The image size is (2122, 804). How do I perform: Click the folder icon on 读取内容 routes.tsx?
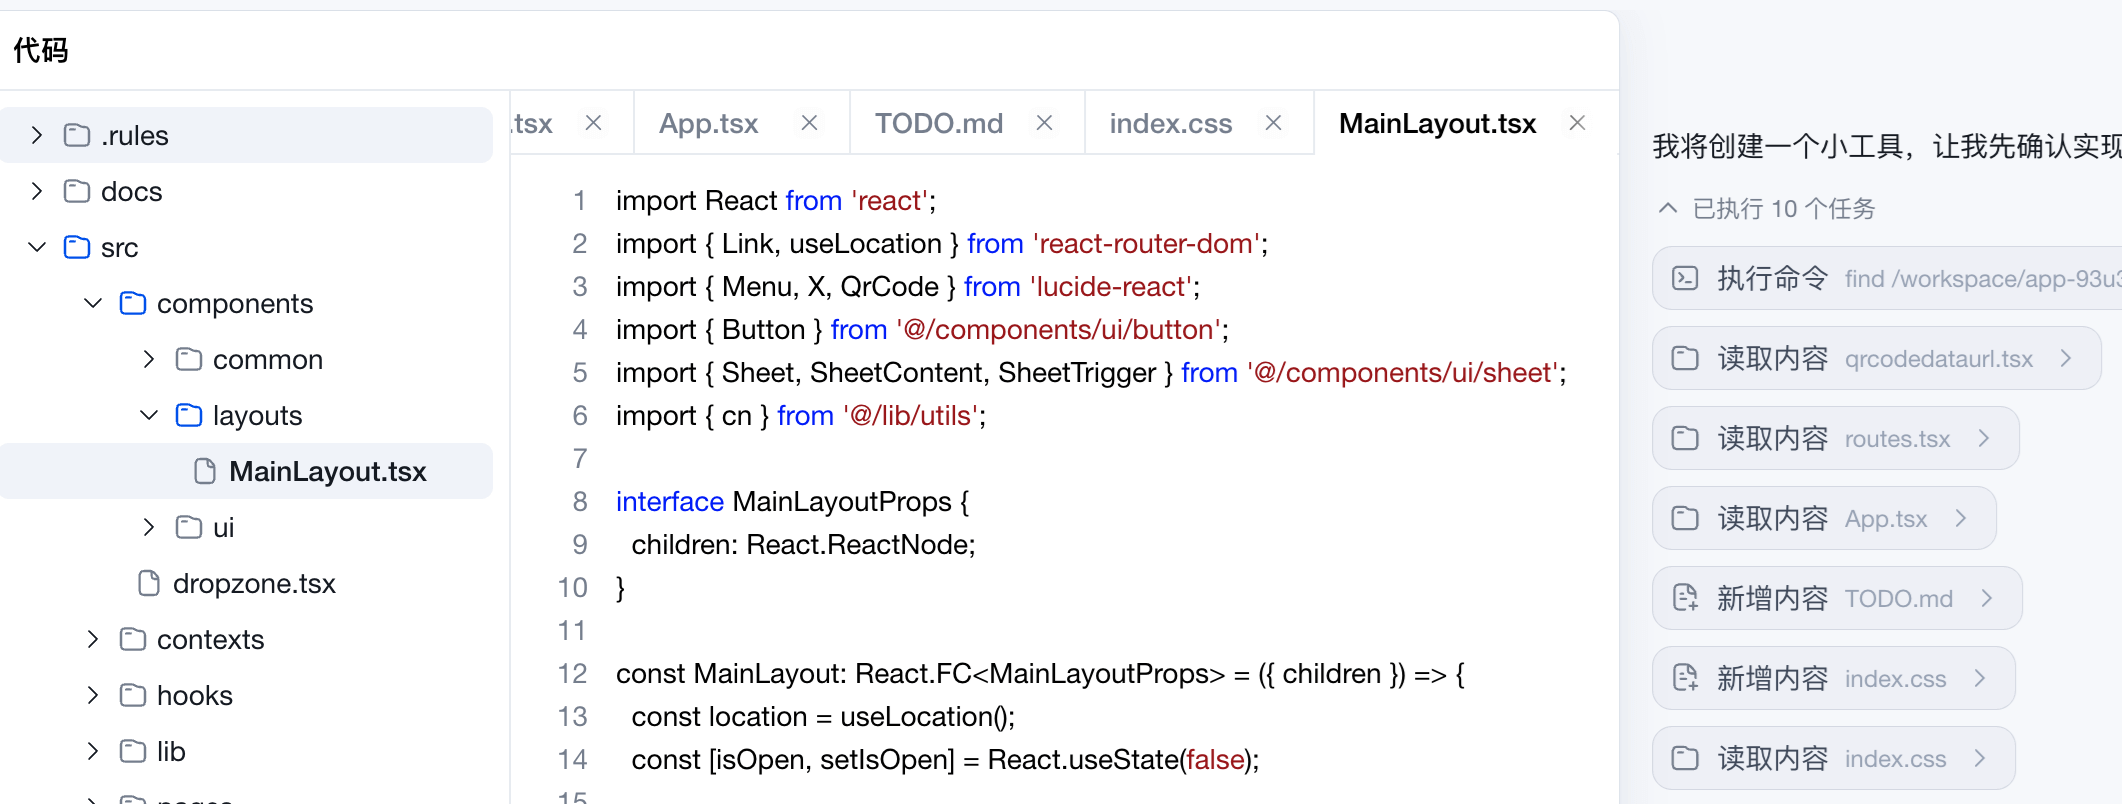[x=1685, y=438]
